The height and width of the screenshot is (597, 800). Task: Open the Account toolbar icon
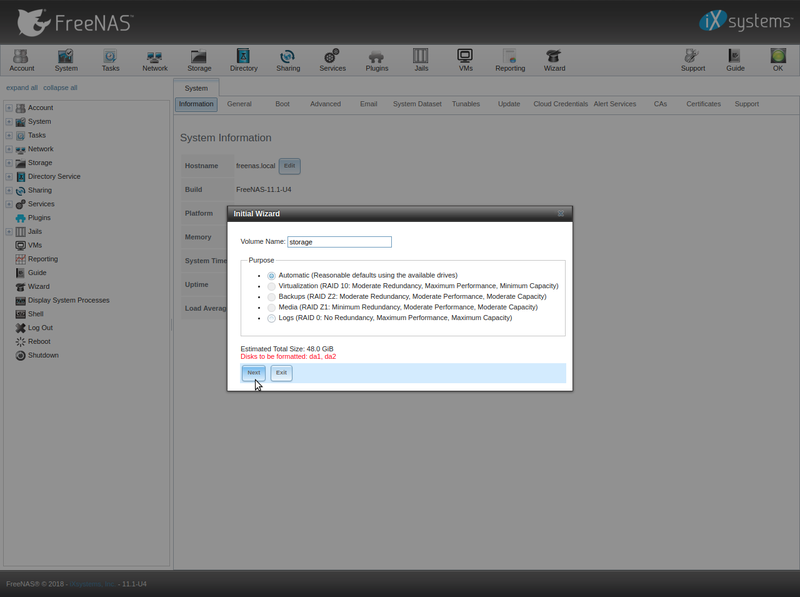(x=21, y=60)
